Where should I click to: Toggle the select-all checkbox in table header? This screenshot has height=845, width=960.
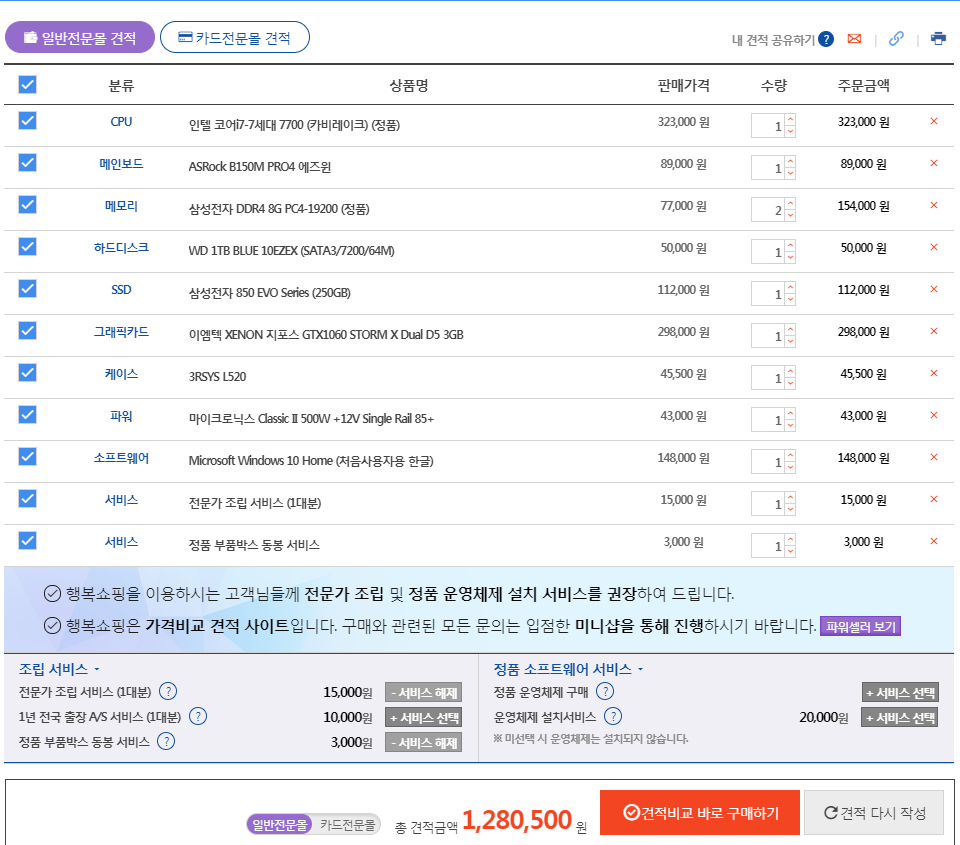tap(28, 85)
